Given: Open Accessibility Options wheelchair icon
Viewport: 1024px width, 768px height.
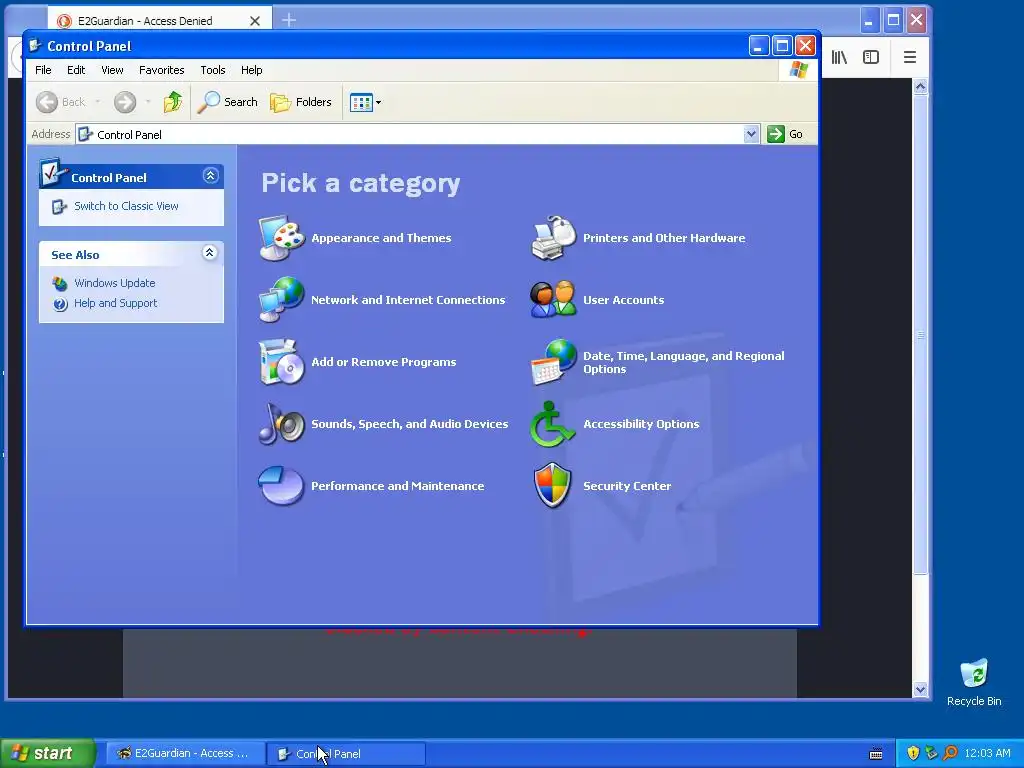Looking at the screenshot, I should [x=552, y=424].
